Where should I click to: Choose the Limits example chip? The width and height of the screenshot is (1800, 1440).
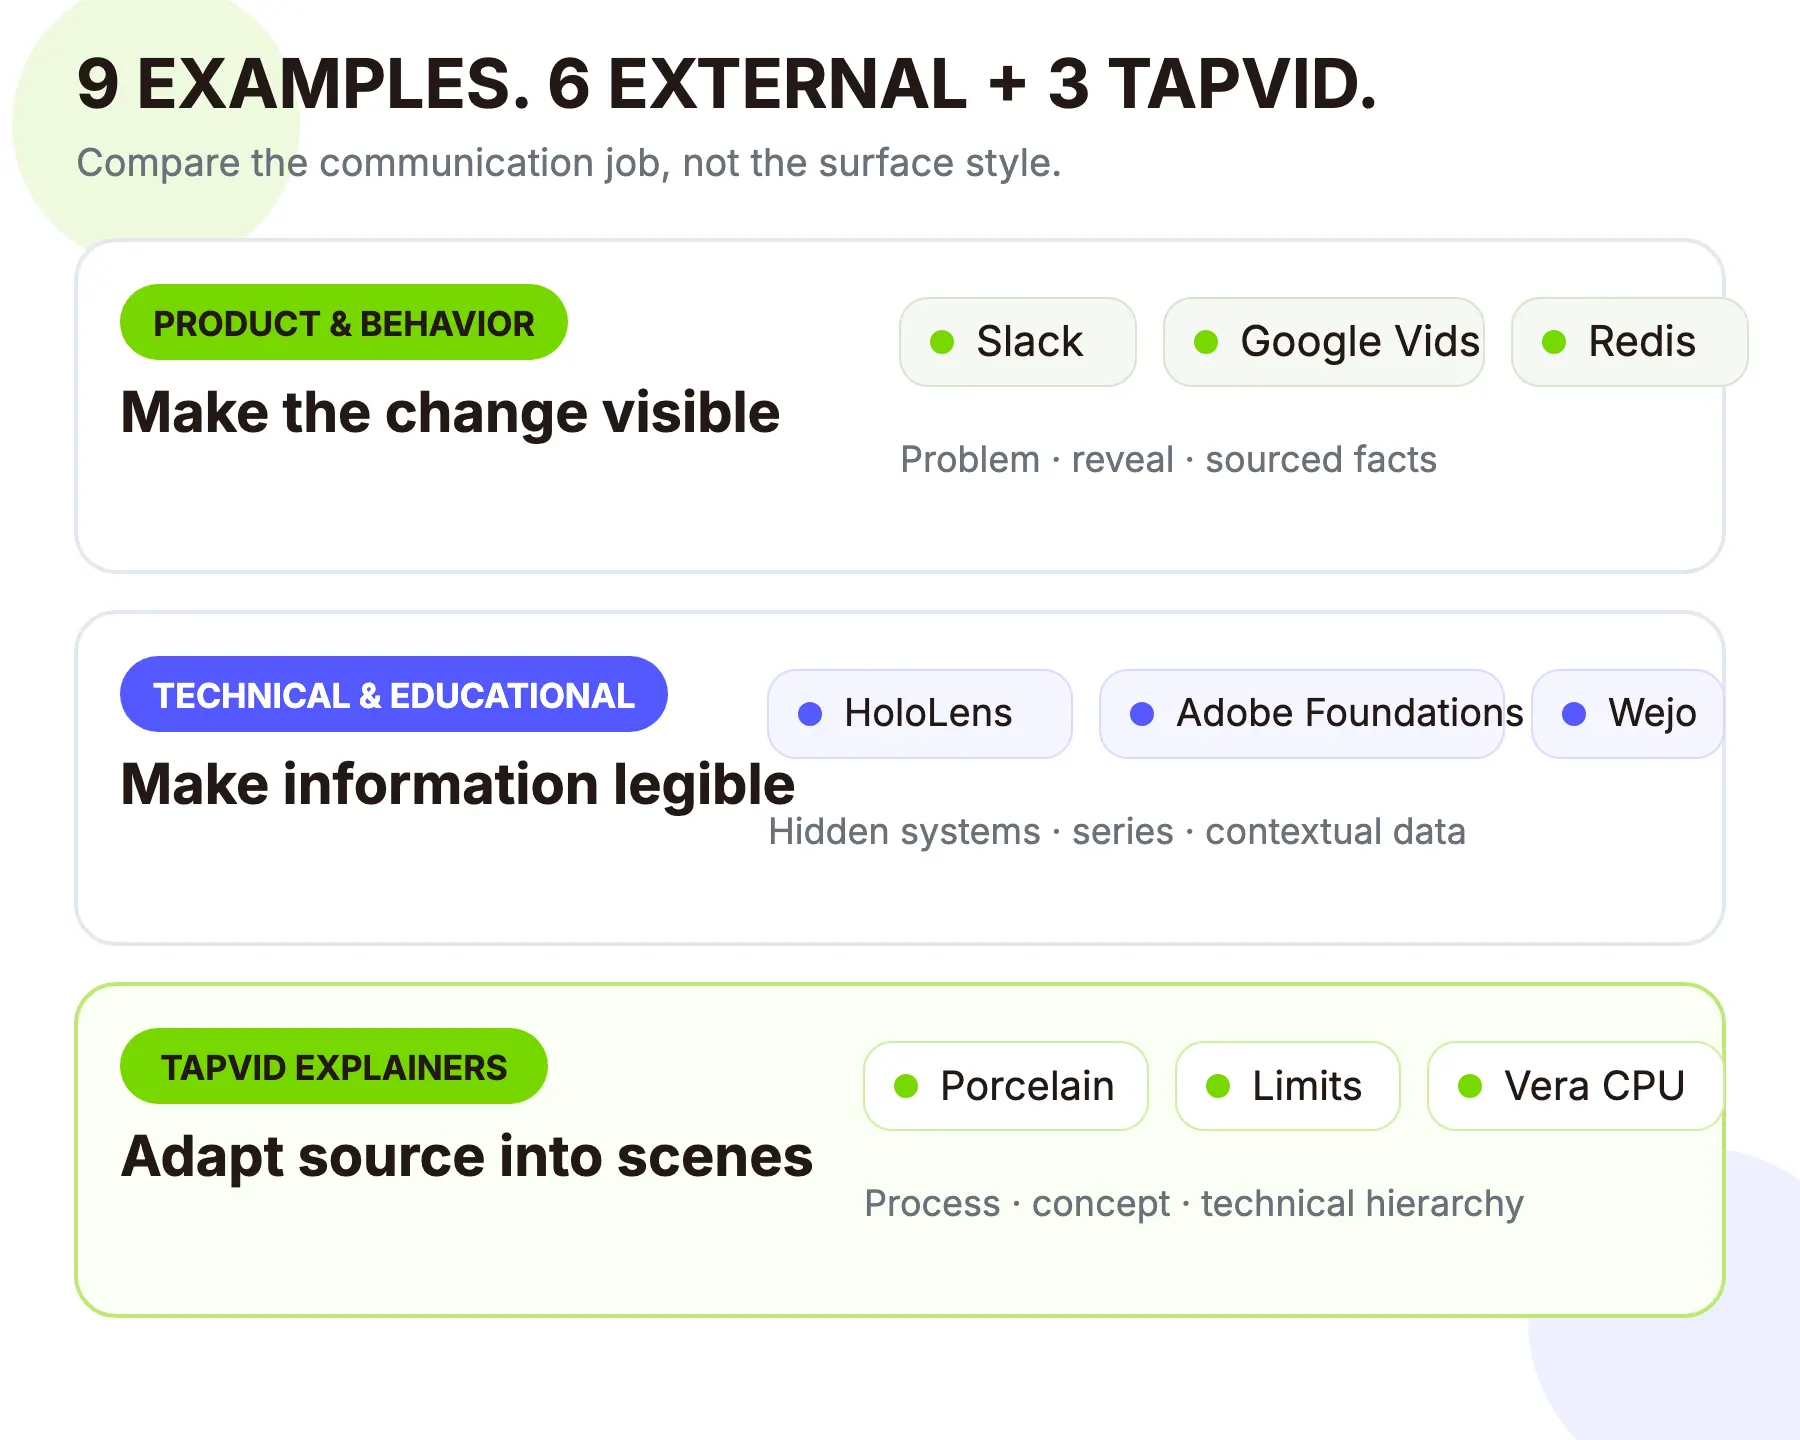click(x=1288, y=1086)
